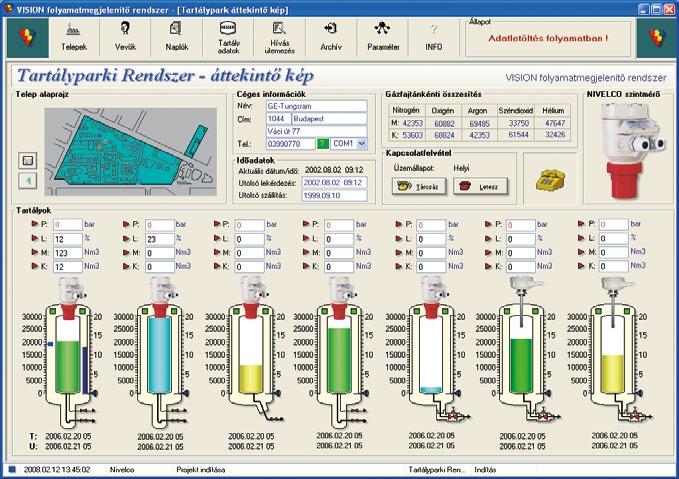Click the second tank with cyan fill

click(159, 355)
